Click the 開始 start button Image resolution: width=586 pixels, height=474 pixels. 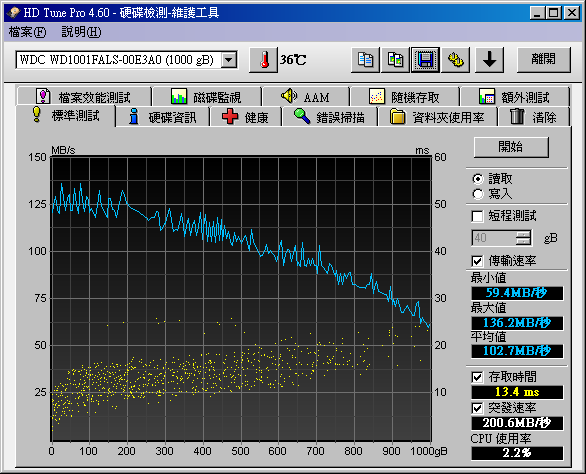(511, 147)
